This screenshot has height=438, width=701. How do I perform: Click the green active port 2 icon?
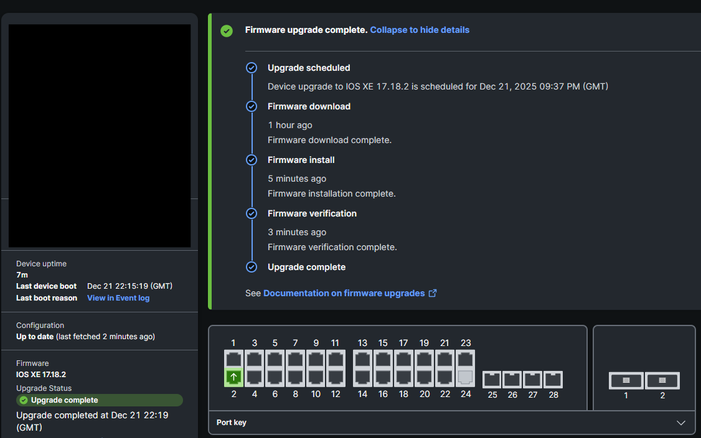pos(234,377)
